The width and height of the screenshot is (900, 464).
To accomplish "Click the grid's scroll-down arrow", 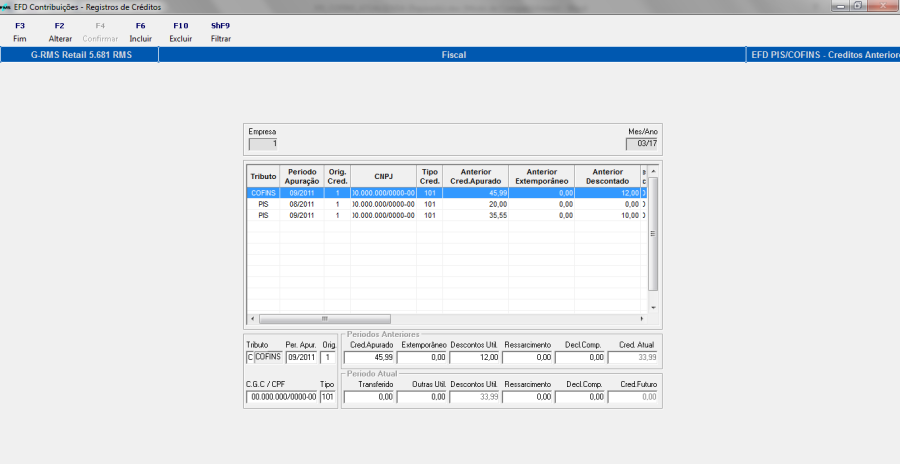I will pos(653,308).
